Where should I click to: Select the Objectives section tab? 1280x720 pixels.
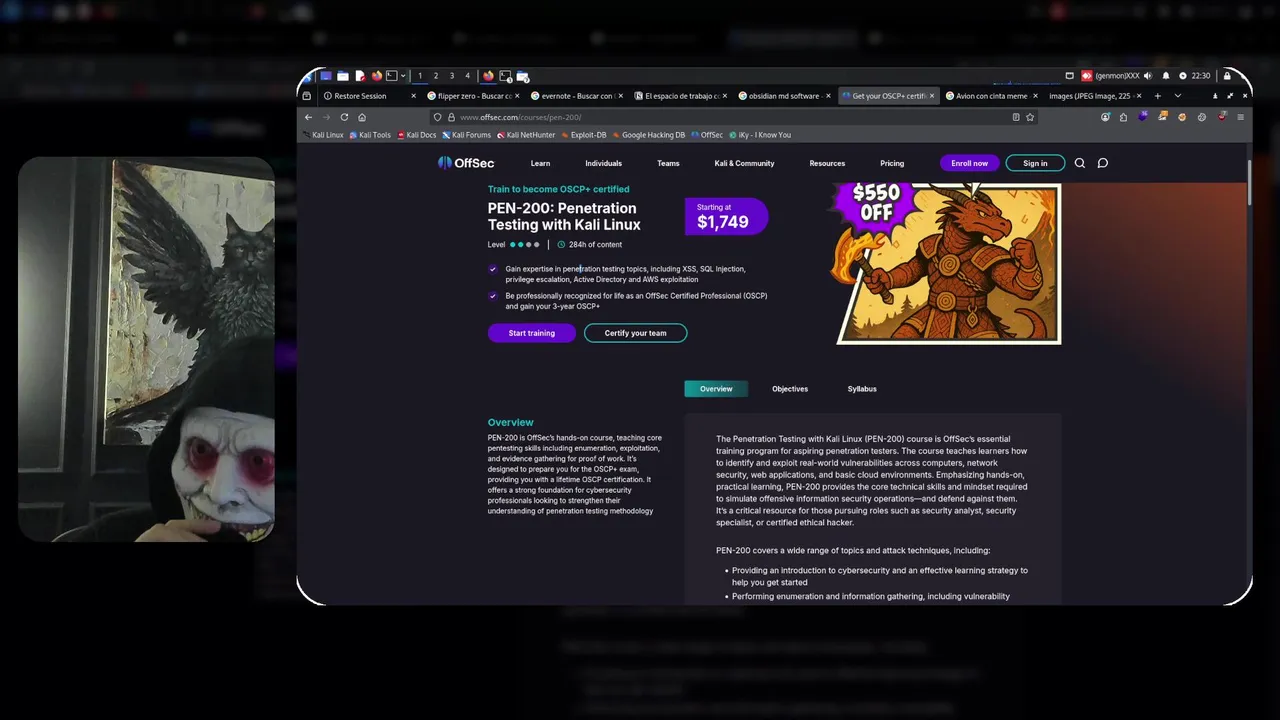(x=790, y=389)
